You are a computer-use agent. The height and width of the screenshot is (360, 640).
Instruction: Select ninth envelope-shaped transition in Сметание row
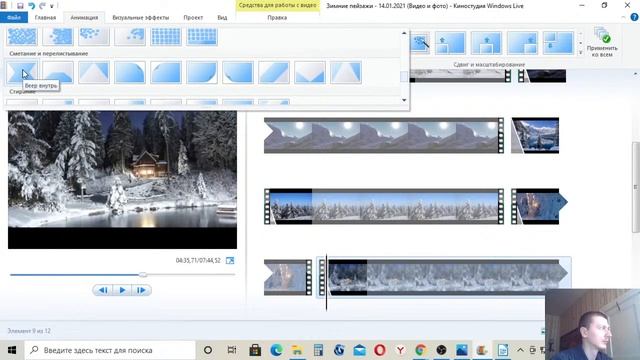[309, 72]
